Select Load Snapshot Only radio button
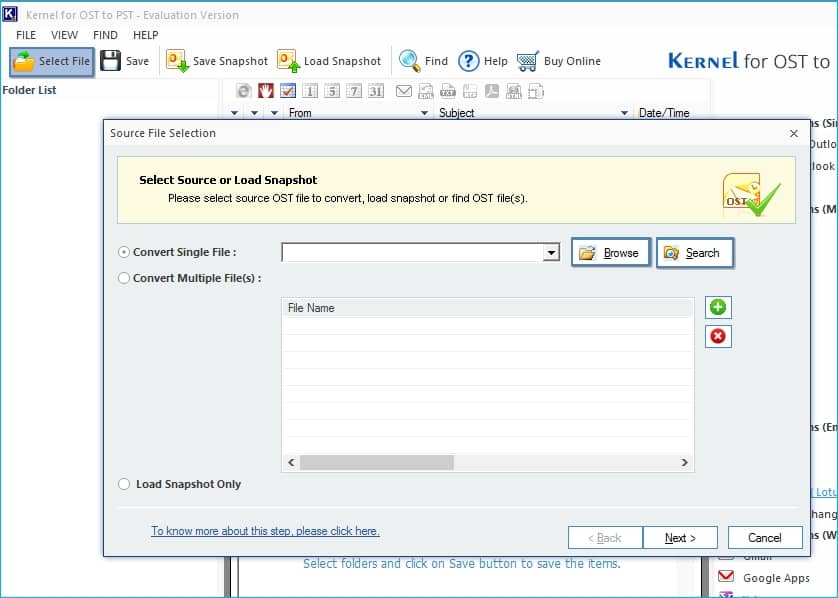The width and height of the screenshot is (838, 598). tap(123, 484)
